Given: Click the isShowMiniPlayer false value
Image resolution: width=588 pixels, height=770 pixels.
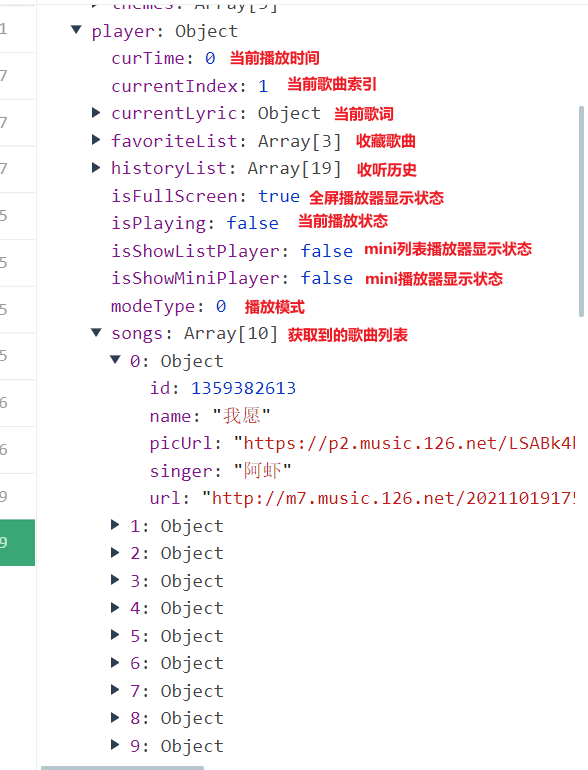Looking at the screenshot, I should (327, 278).
